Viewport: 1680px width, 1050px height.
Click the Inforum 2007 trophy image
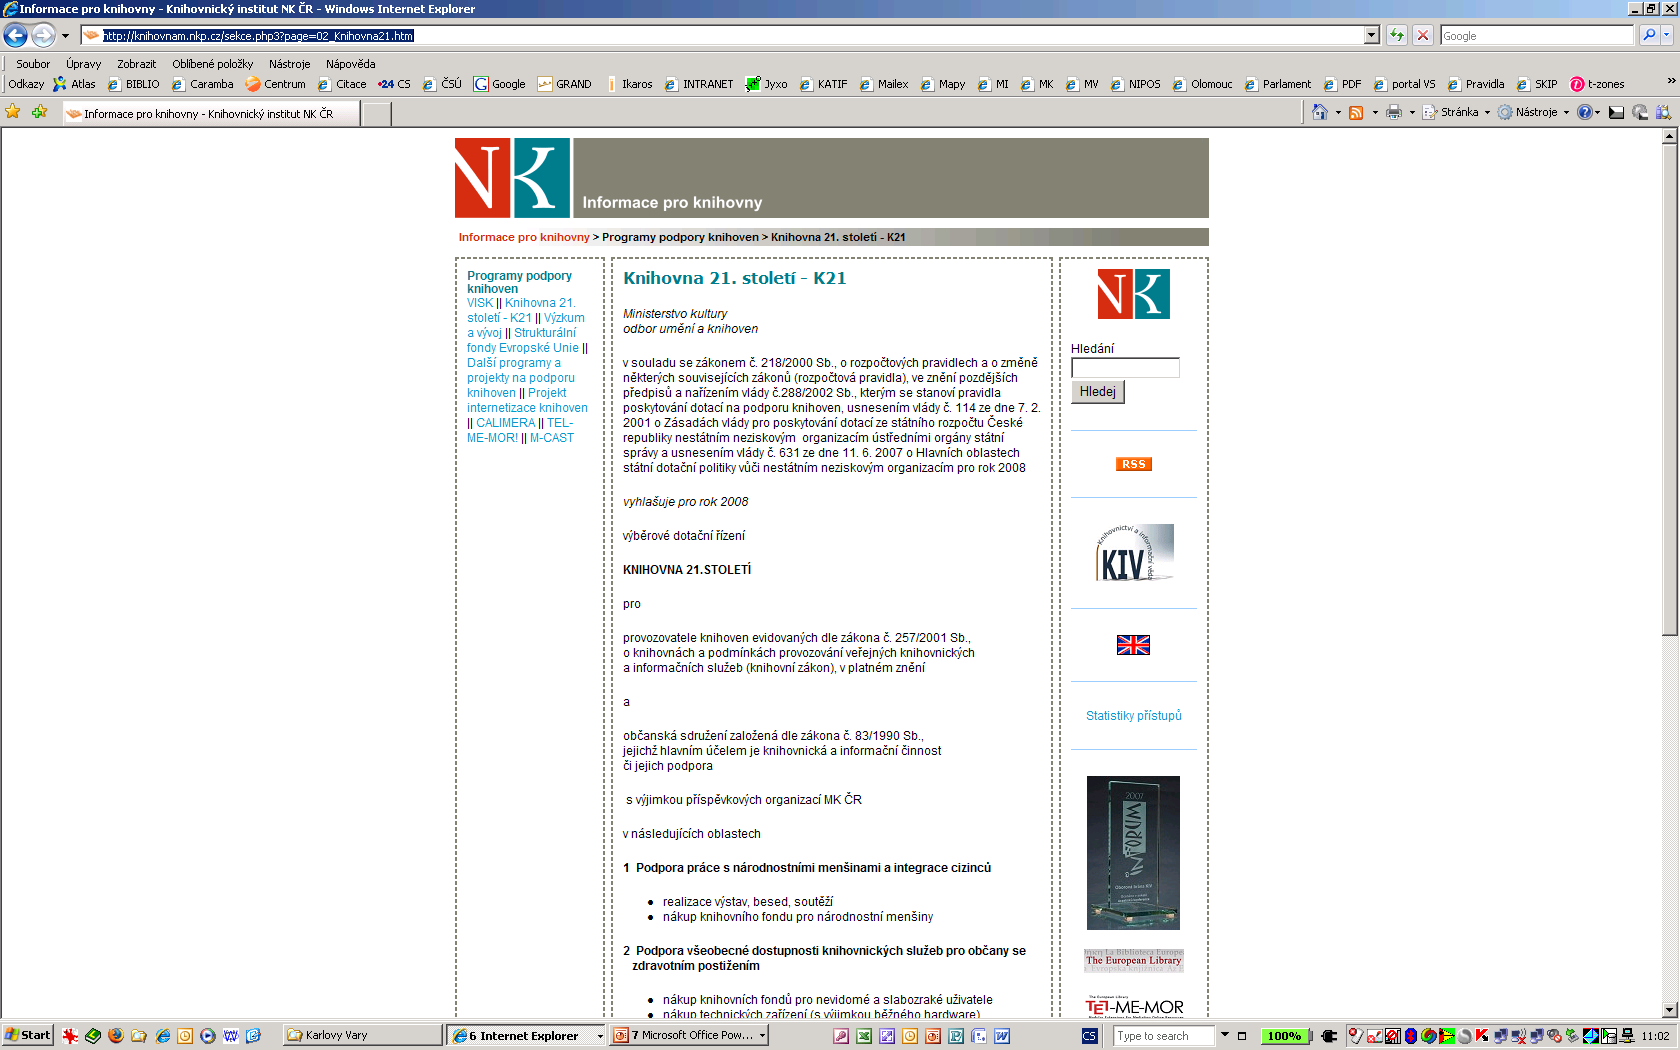tap(1133, 853)
